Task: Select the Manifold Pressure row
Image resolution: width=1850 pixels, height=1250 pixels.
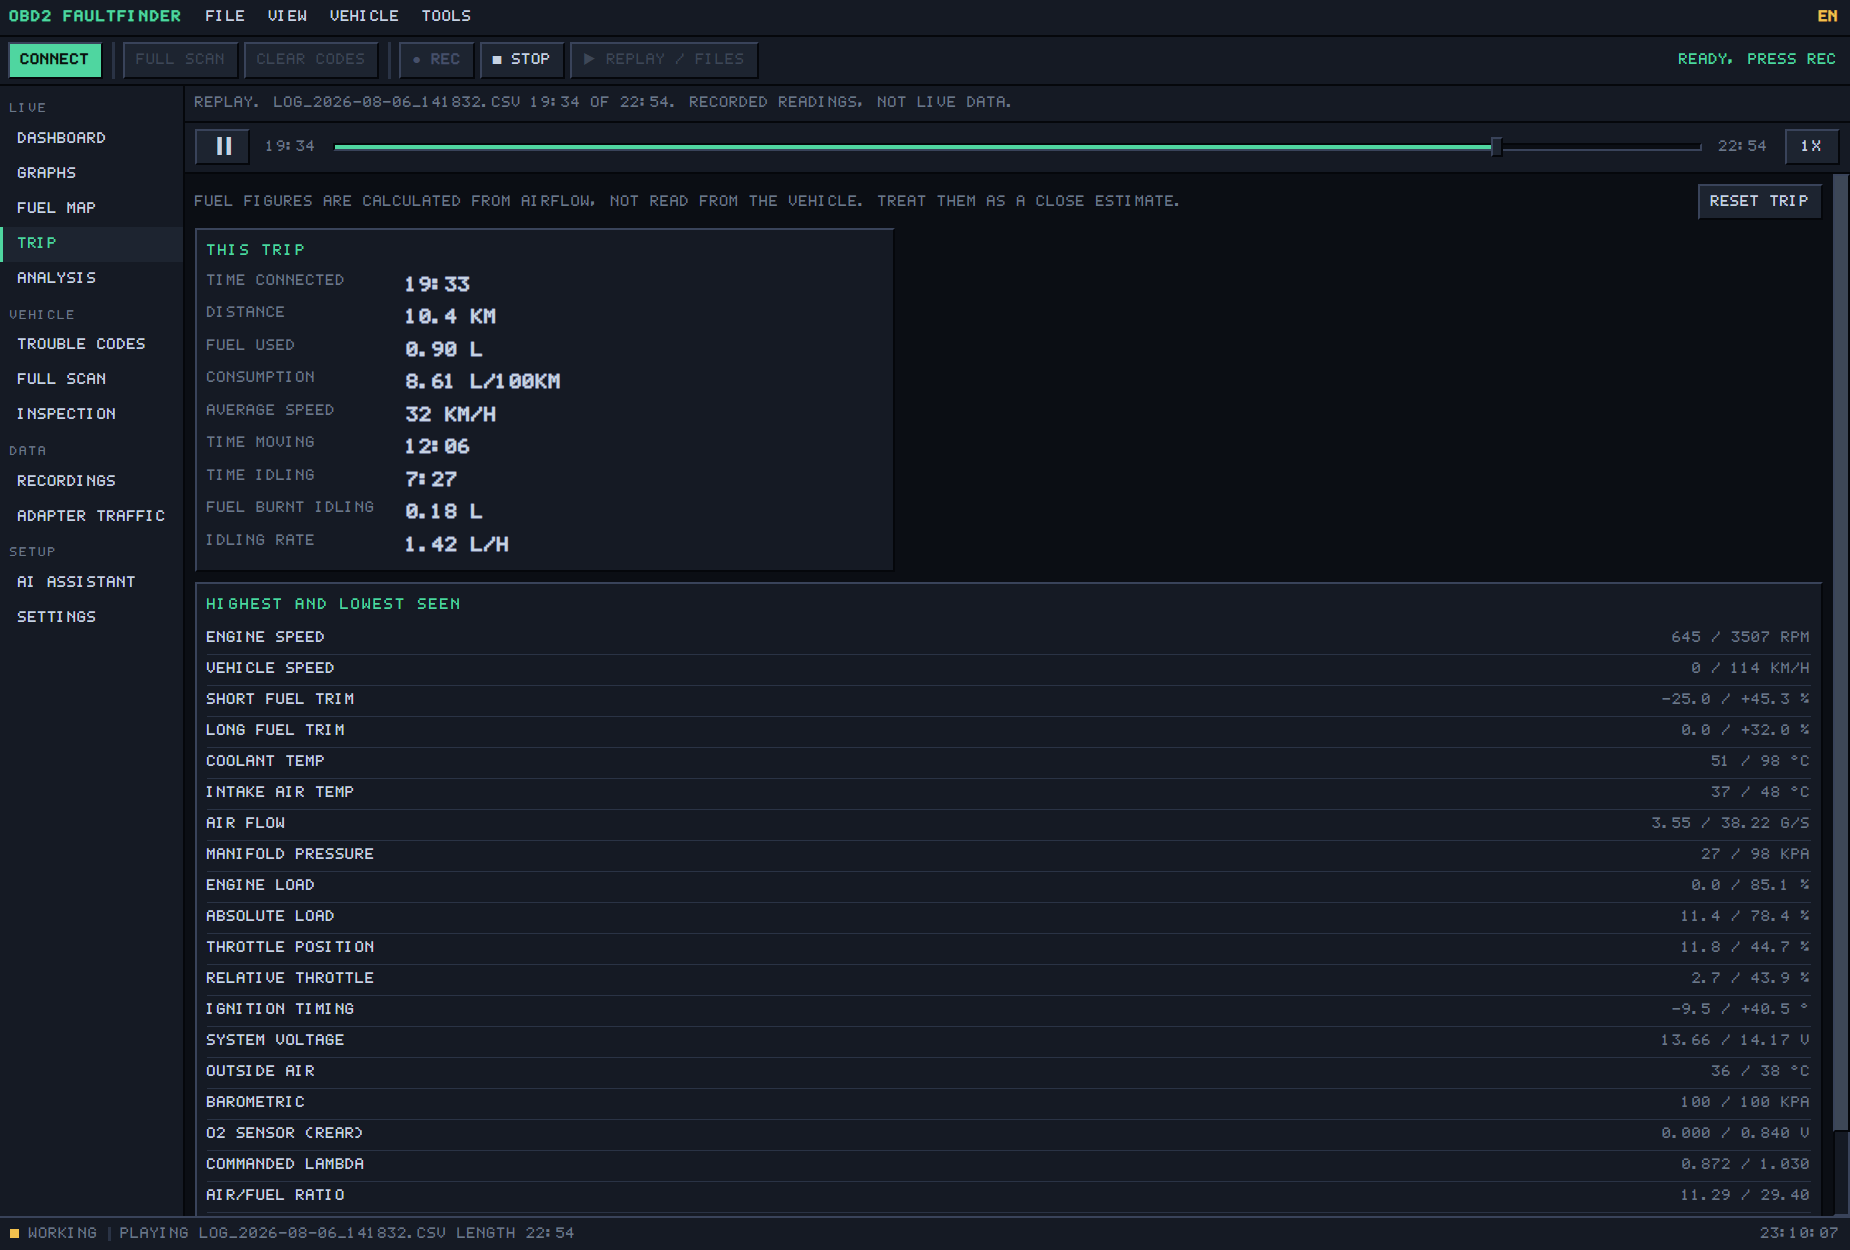Action: (1008, 854)
